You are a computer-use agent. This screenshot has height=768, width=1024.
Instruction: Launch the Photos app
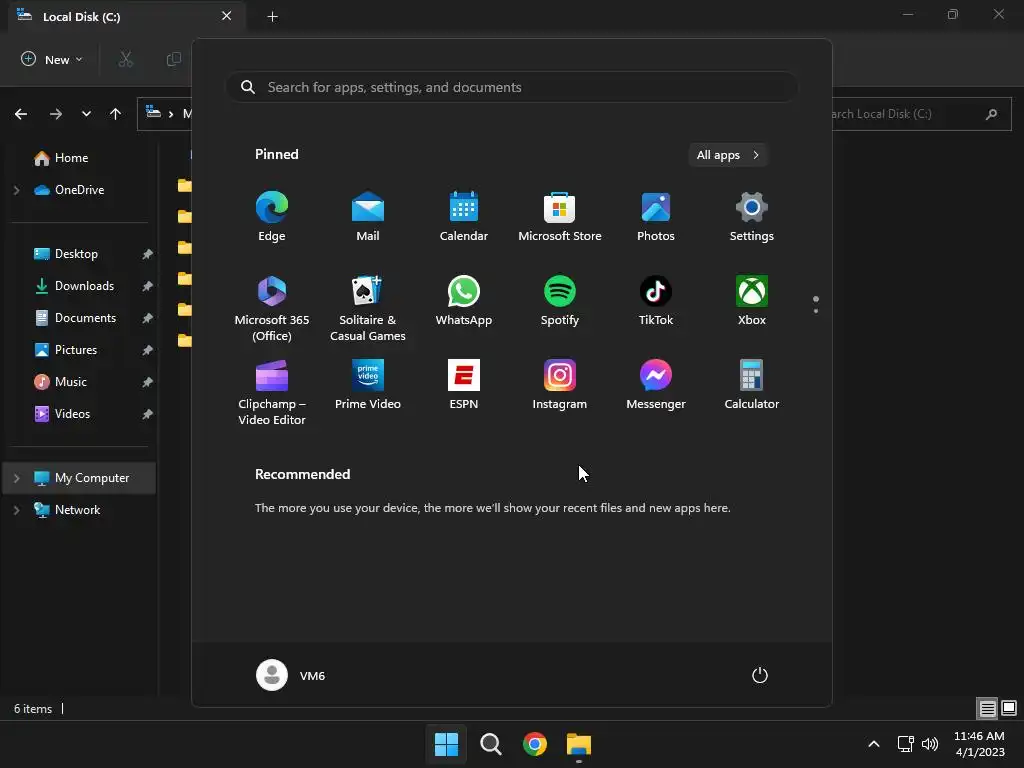point(656,217)
